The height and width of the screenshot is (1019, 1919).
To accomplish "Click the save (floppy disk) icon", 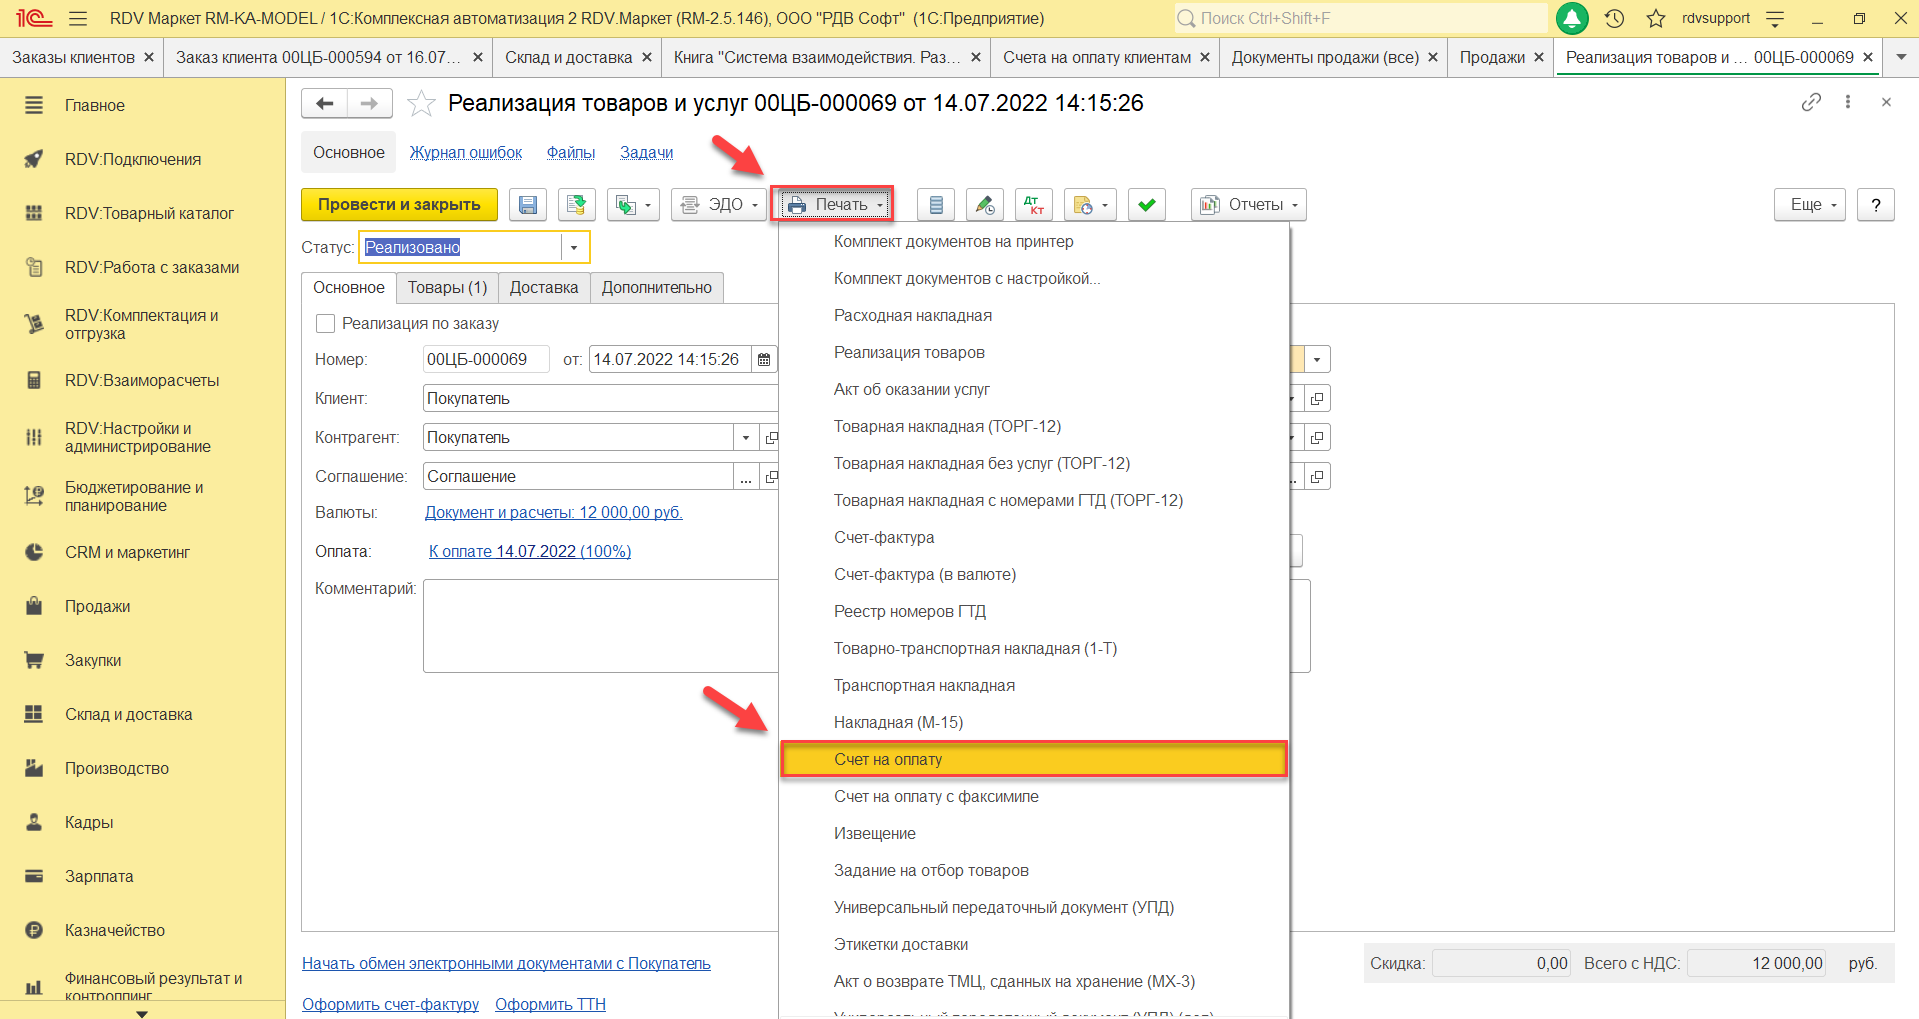I will pyautogui.click(x=527, y=205).
